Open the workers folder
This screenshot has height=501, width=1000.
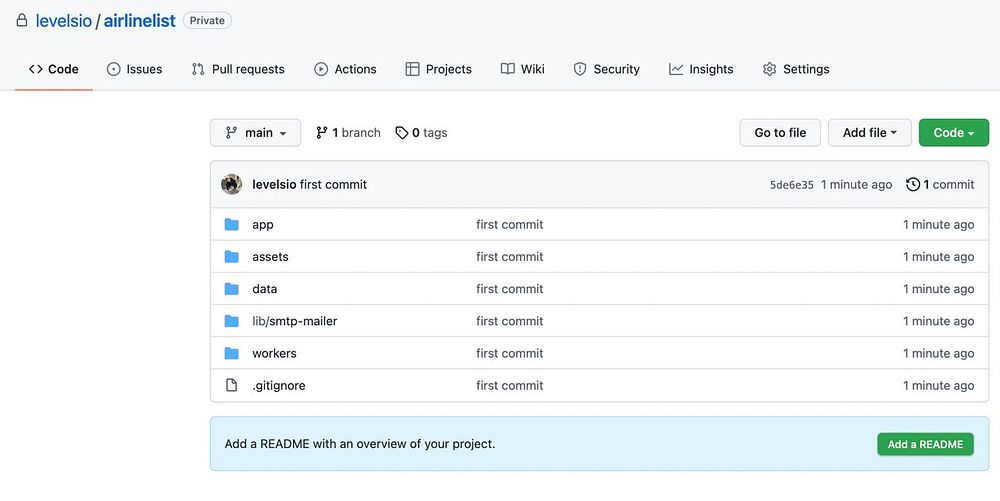[274, 353]
